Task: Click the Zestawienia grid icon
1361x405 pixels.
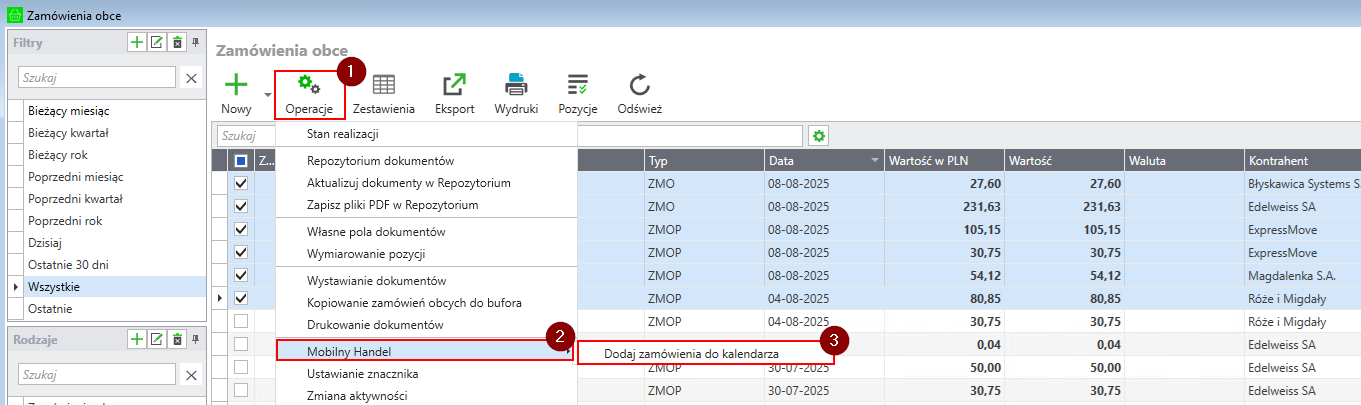Action: point(383,86)
